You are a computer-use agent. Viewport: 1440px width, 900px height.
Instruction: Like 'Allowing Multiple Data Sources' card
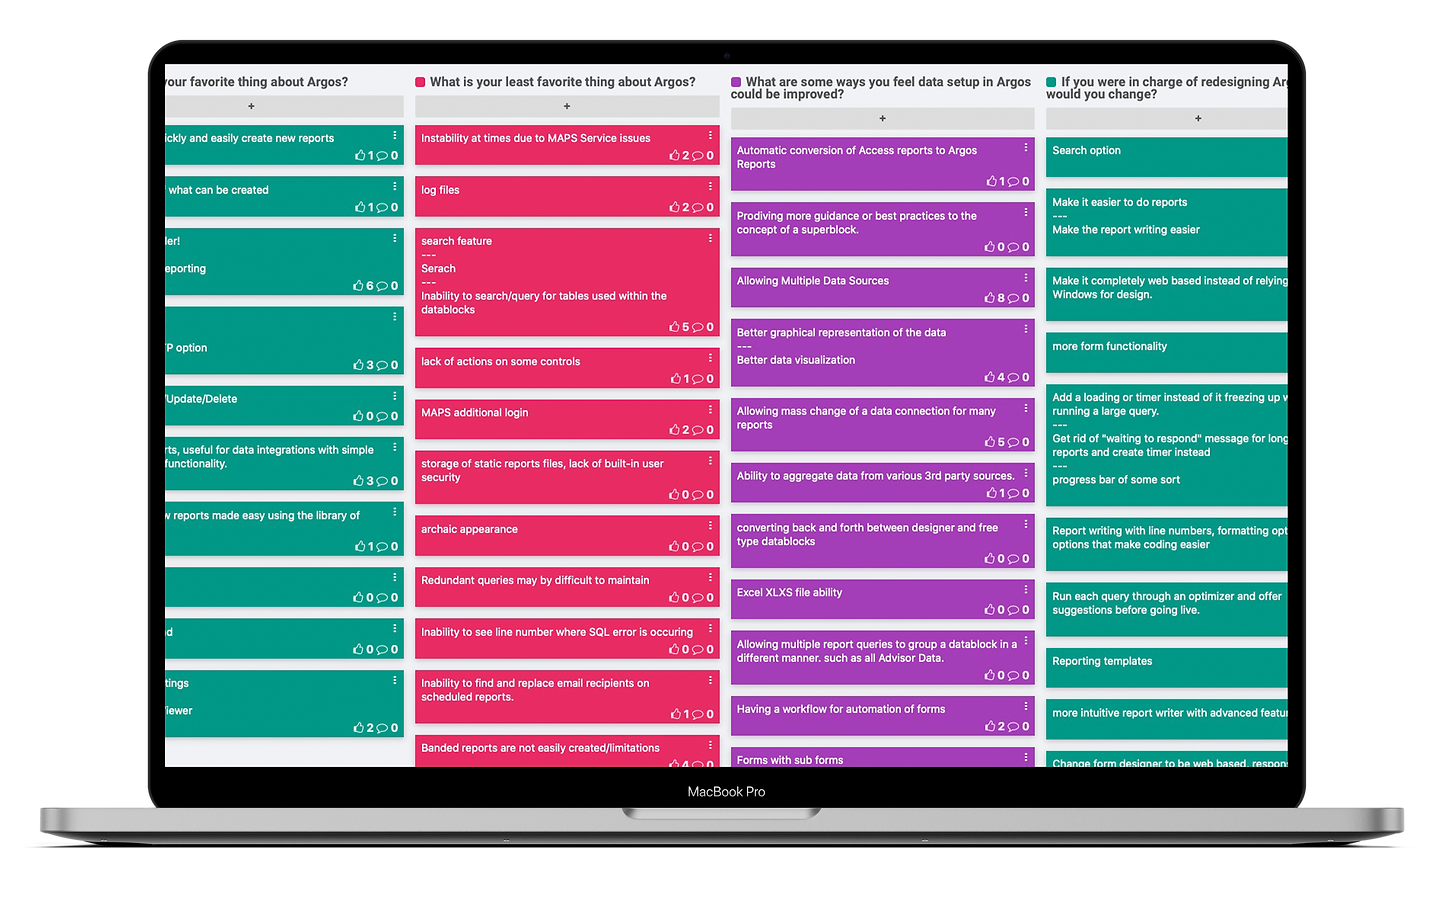(990, 299)
